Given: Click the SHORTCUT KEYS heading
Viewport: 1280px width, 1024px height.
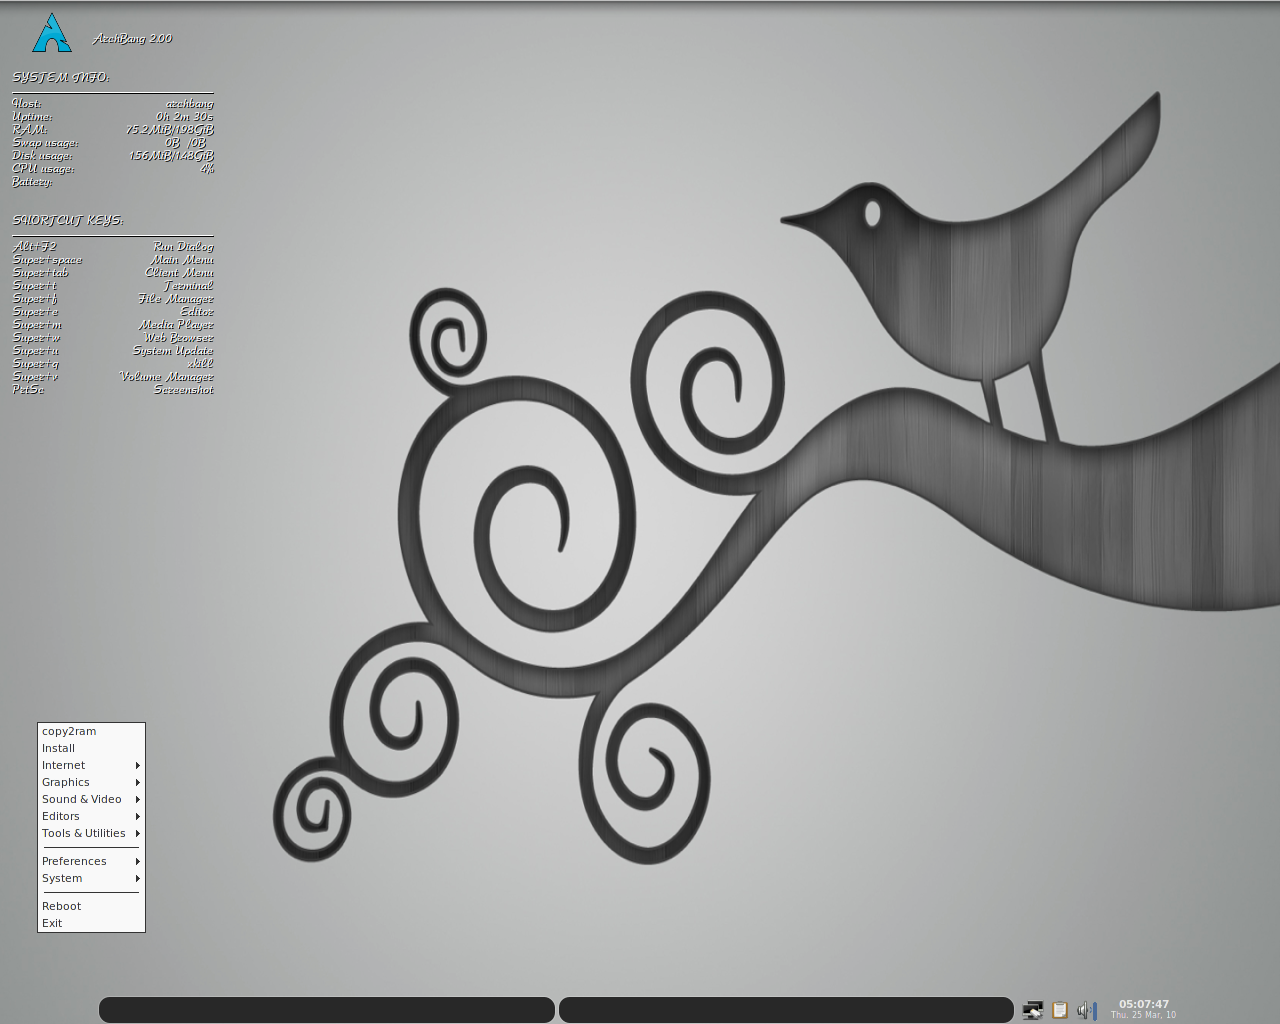Looking at the screenshot, I should 68,220.
